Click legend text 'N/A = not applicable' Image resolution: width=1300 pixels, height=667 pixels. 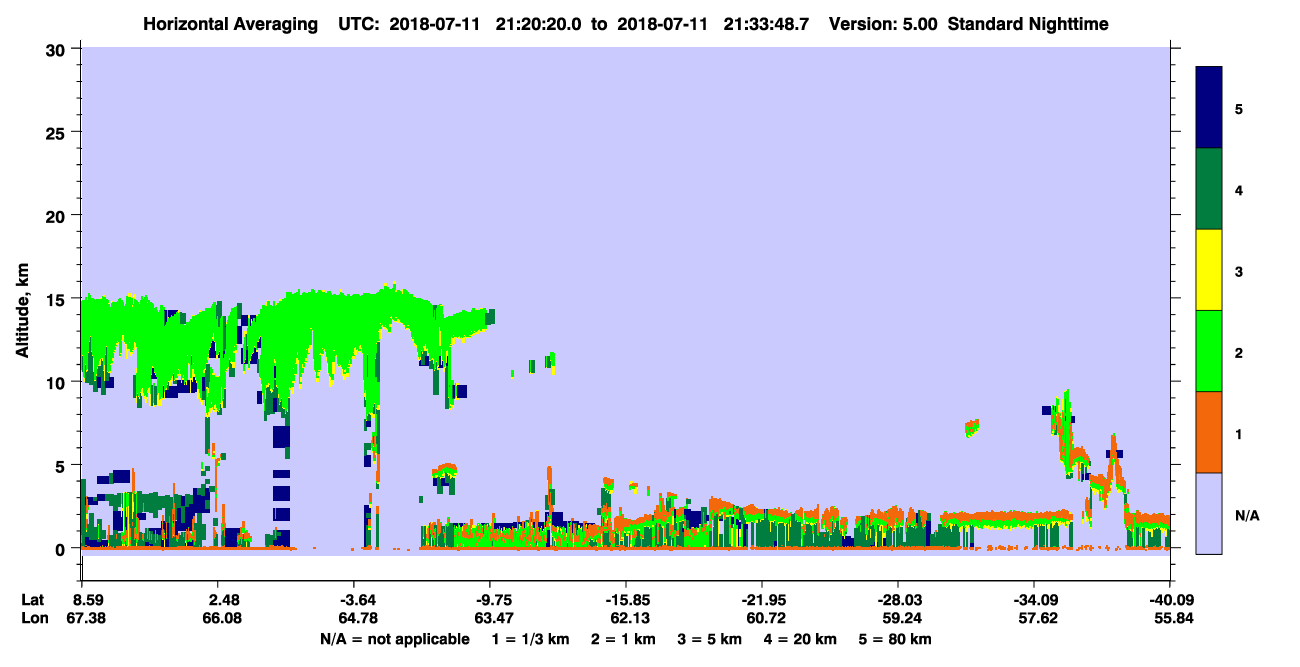(x=394, y=639)
